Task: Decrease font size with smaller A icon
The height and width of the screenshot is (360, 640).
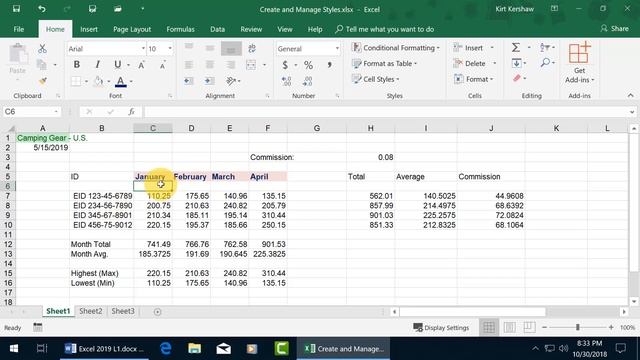Action: [x=162, y=64]
